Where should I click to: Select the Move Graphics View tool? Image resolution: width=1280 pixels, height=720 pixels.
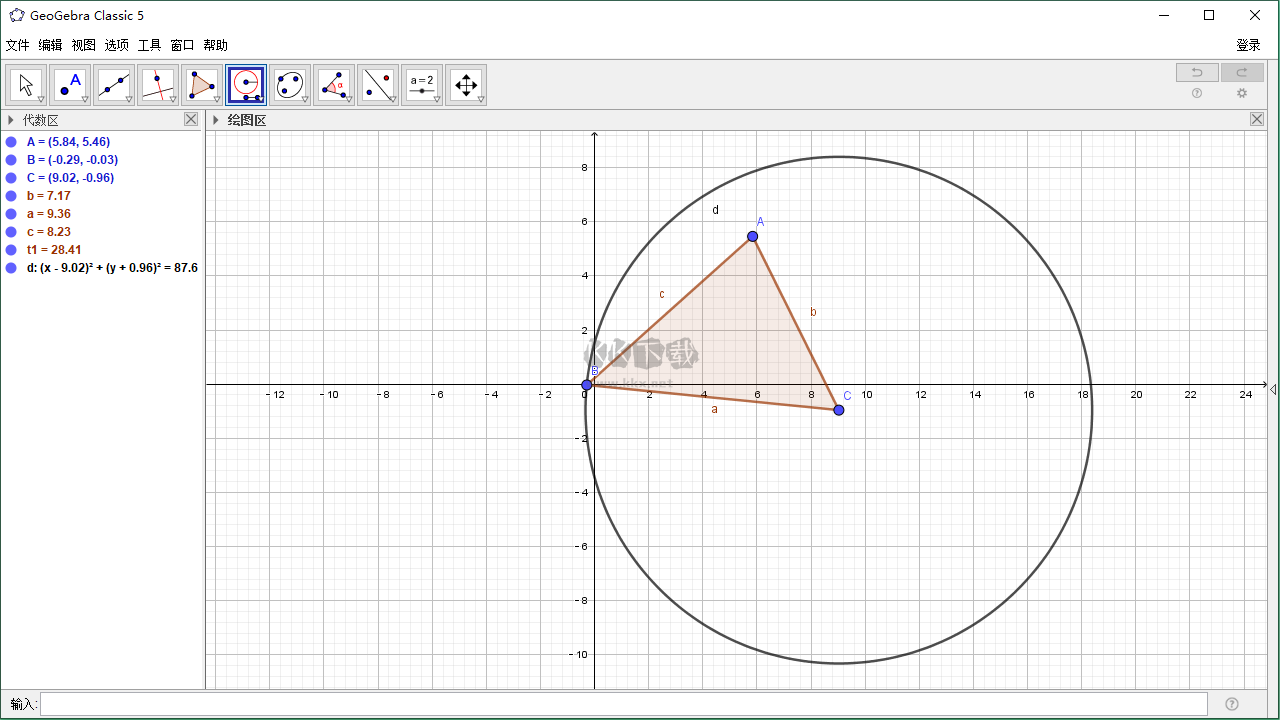(466, 84)
